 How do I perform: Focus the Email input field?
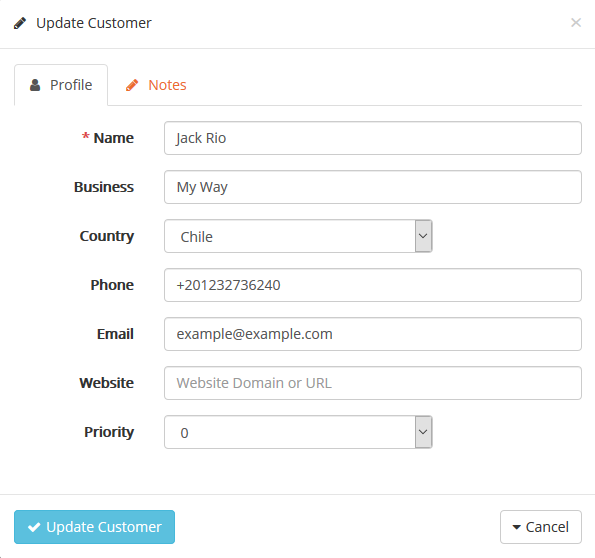[x=373, y=334]
